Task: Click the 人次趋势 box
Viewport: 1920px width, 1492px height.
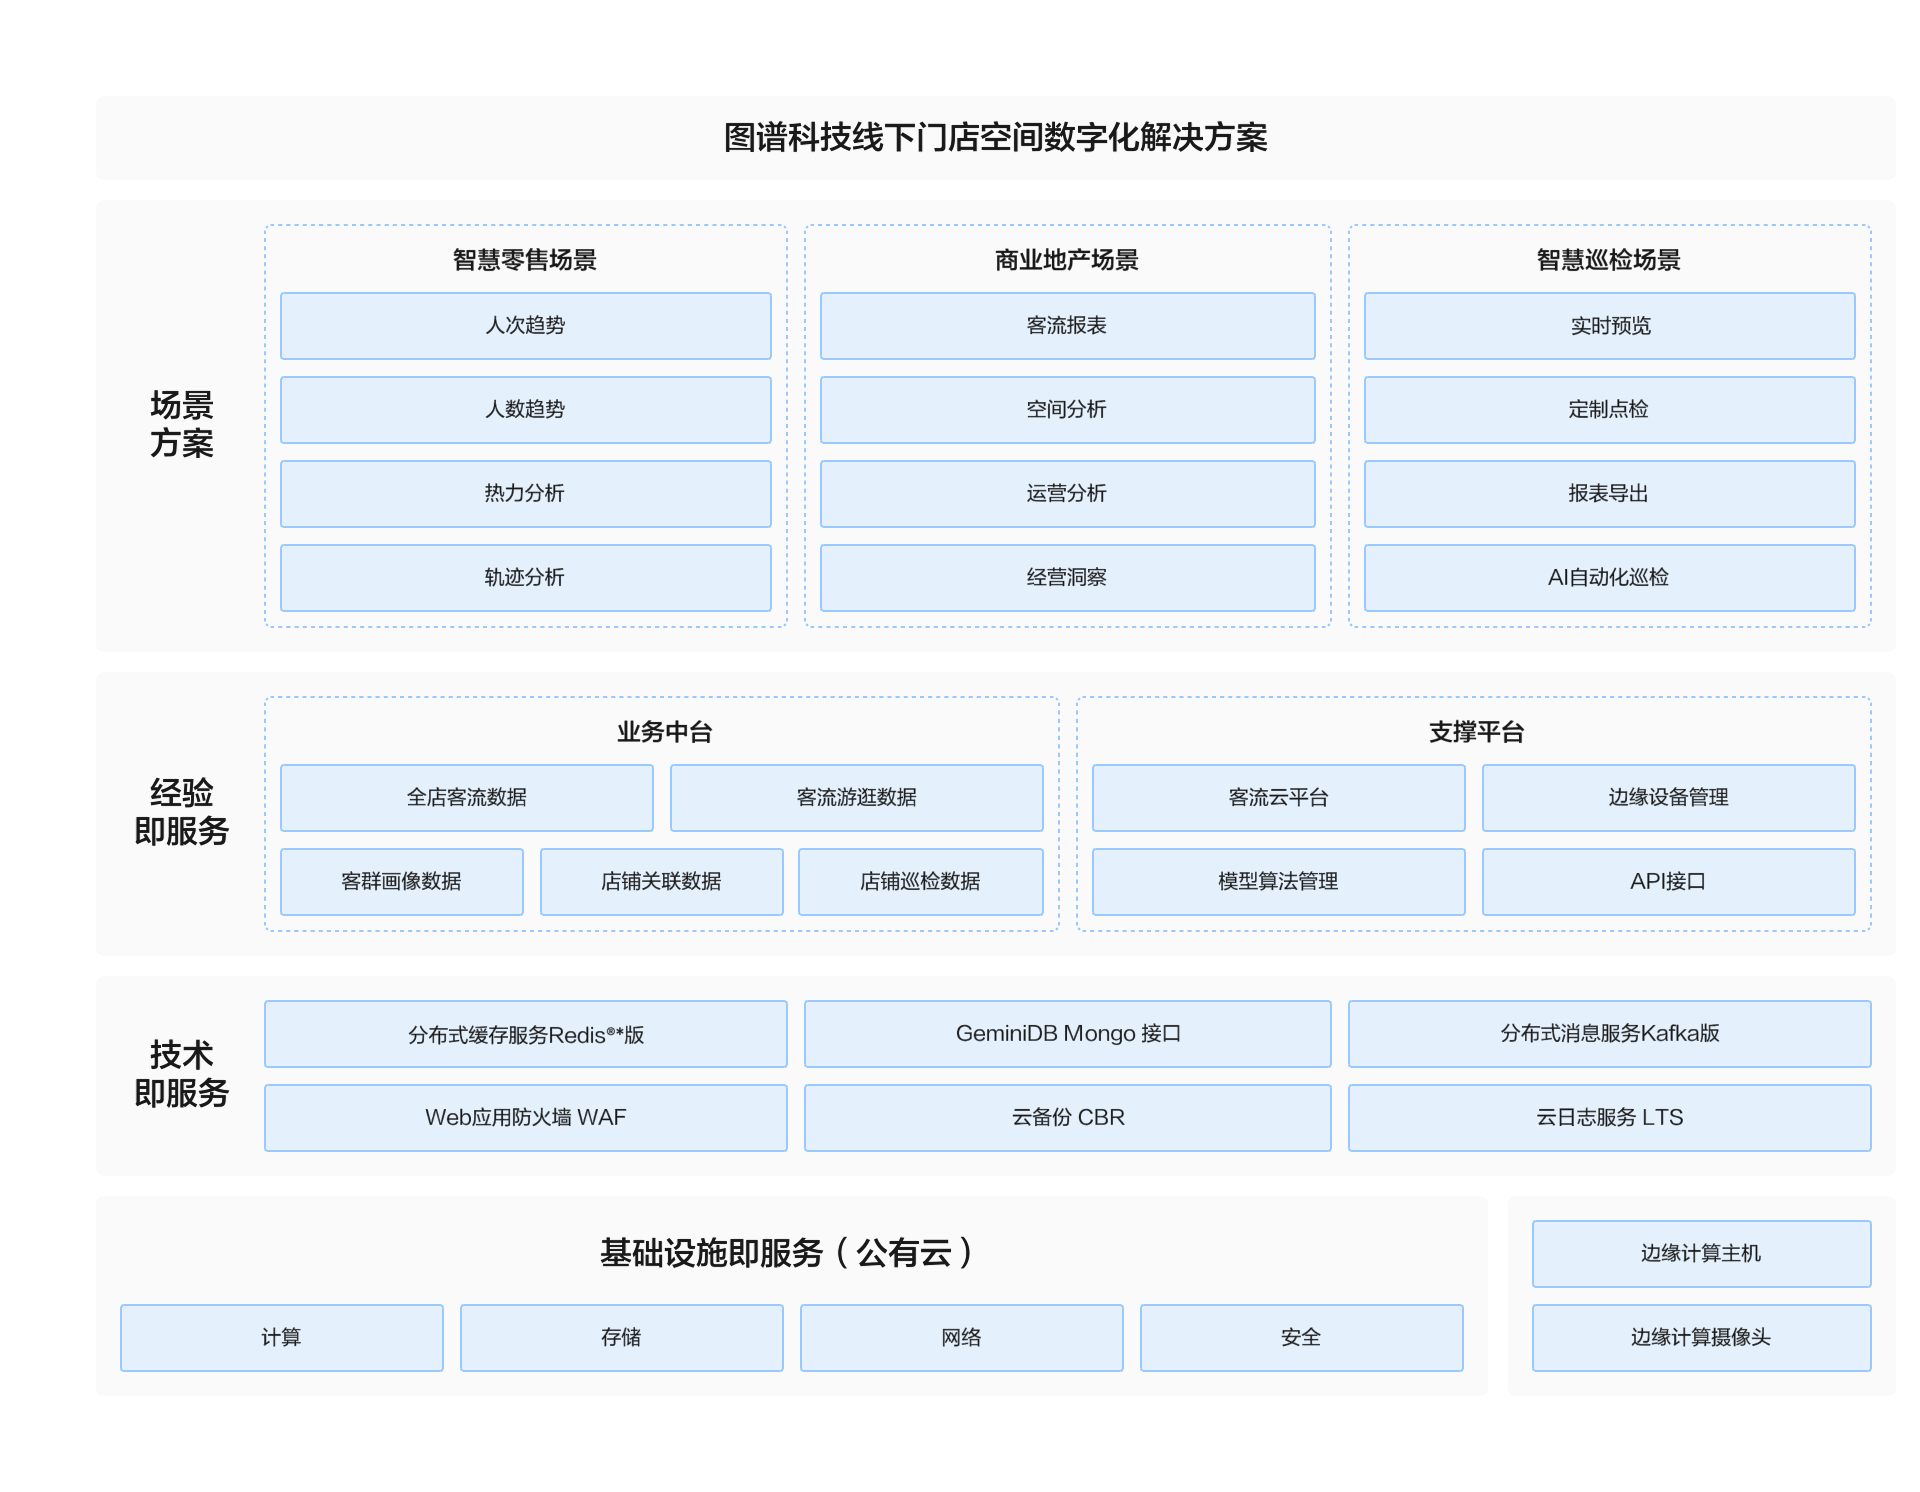Action: coord(526,326)
